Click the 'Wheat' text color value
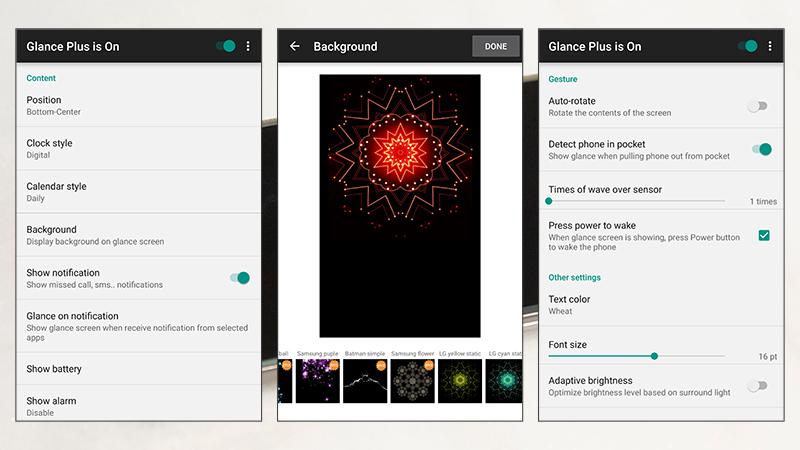800x450 pixels. [x=560, y=311]
